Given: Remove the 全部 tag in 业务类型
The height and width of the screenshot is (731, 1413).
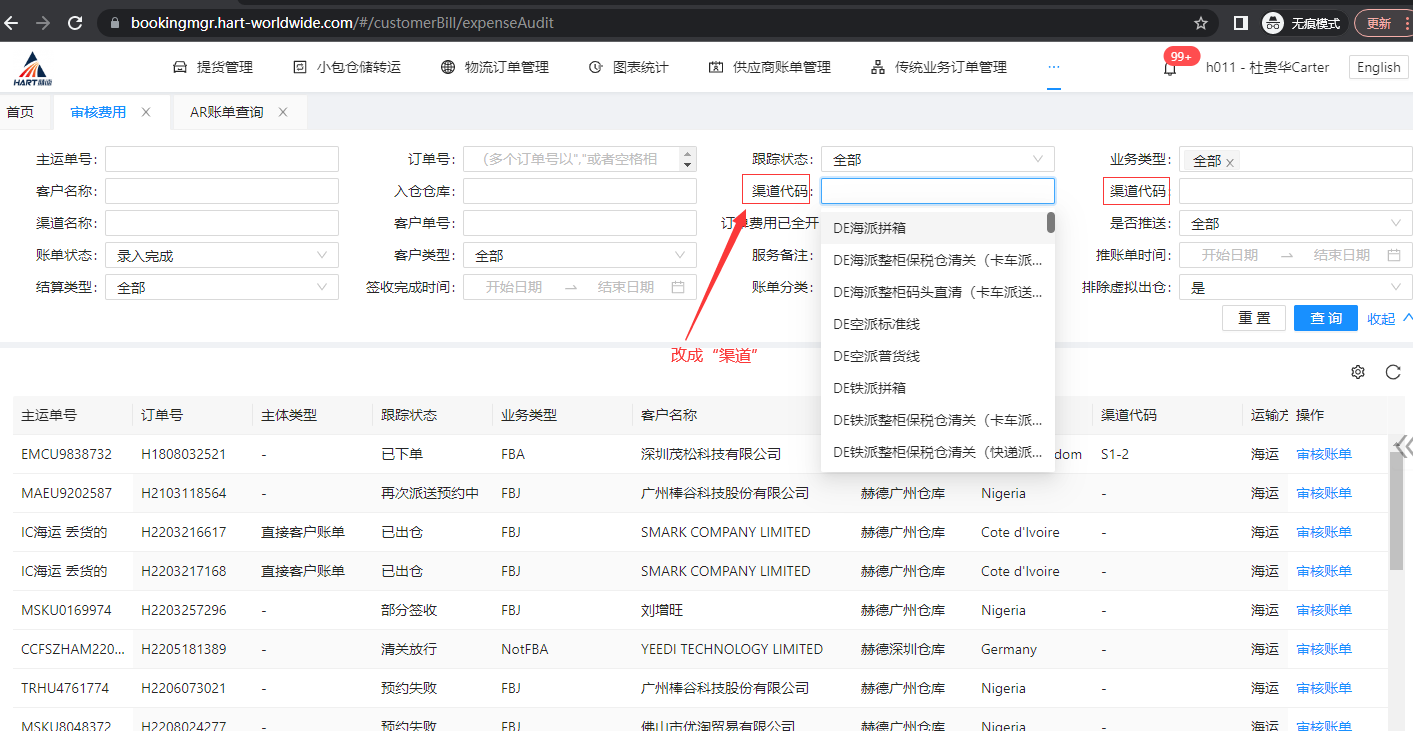Looking at the screenshot, I should coord(1230,161).
